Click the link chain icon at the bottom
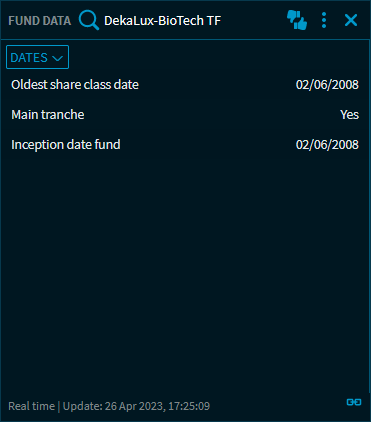Image resolution: width=371 pixels, height=422 pixels. click(x=354, y=402)
